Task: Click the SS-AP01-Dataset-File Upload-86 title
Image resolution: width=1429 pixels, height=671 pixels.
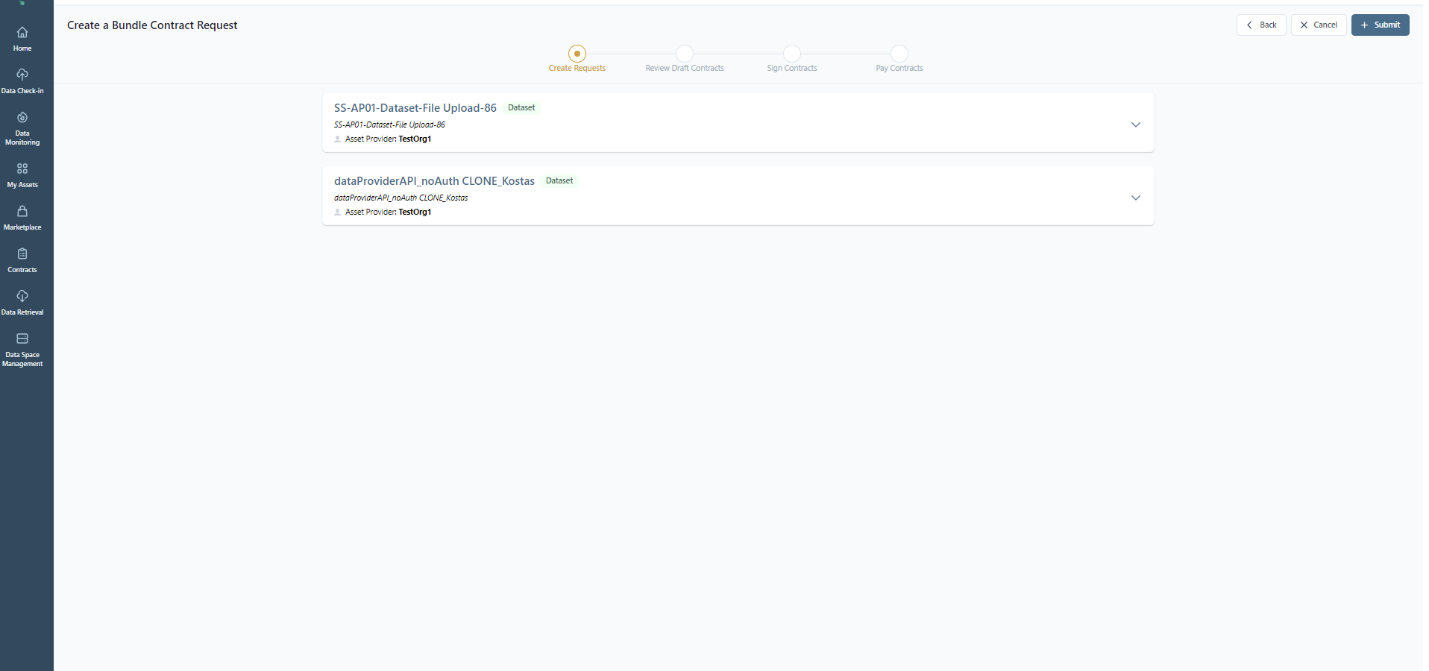Action: click(415, 108)
